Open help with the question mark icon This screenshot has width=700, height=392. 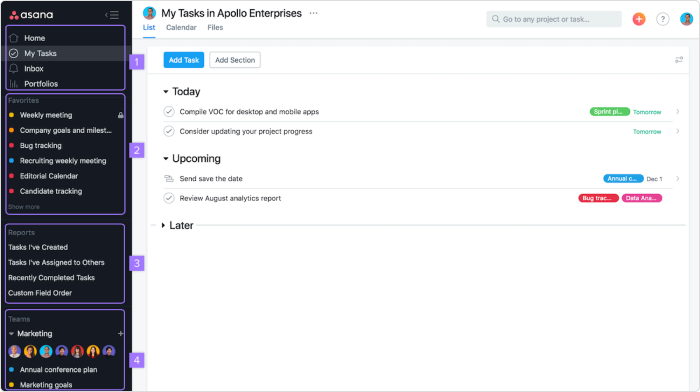click(662, 19)
